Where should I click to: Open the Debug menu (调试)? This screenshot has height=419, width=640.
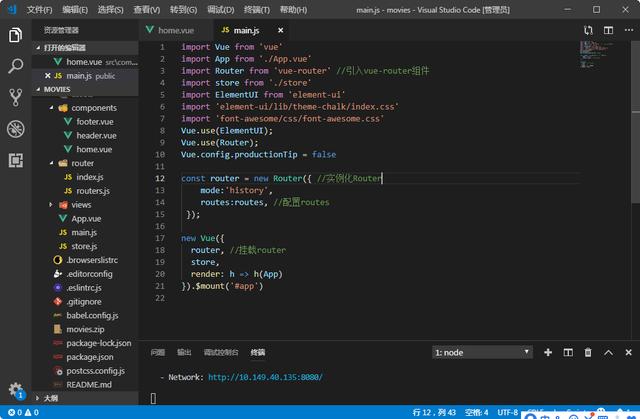[220, 9]
